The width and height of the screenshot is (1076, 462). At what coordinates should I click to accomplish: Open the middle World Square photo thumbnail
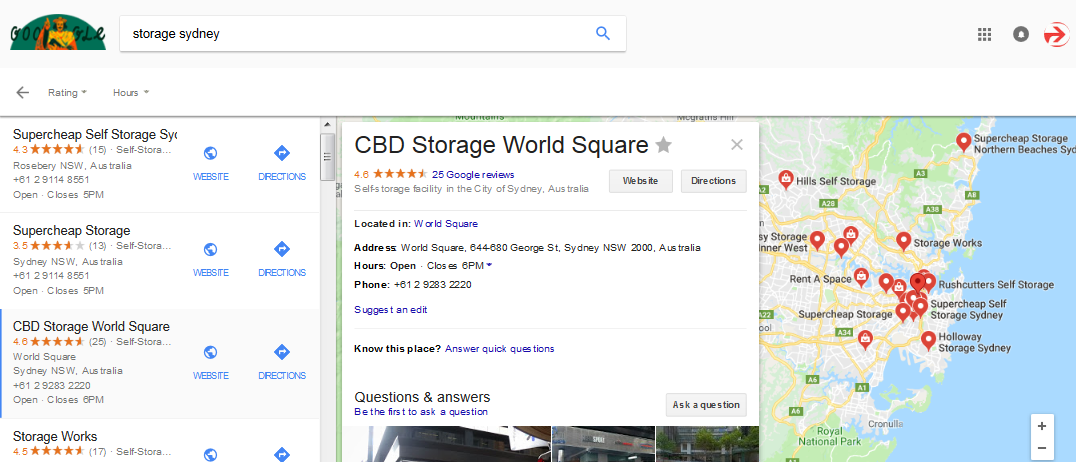coord(603,444)
